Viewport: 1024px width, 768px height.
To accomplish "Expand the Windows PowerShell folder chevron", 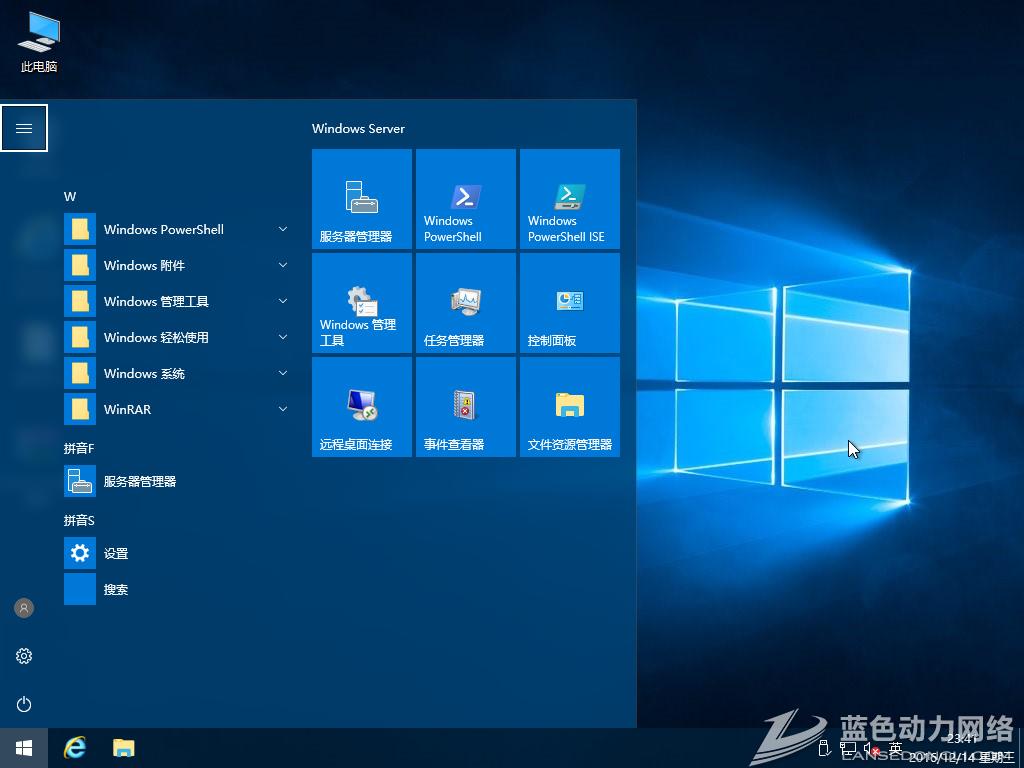I will tap(283, 229).
